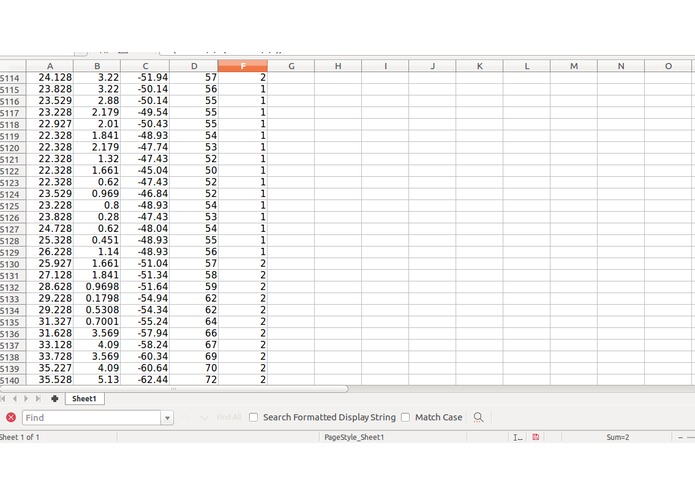This screenshot has height=494, width=695.
Task: Select row 5114 header
Action: (13, 78)
